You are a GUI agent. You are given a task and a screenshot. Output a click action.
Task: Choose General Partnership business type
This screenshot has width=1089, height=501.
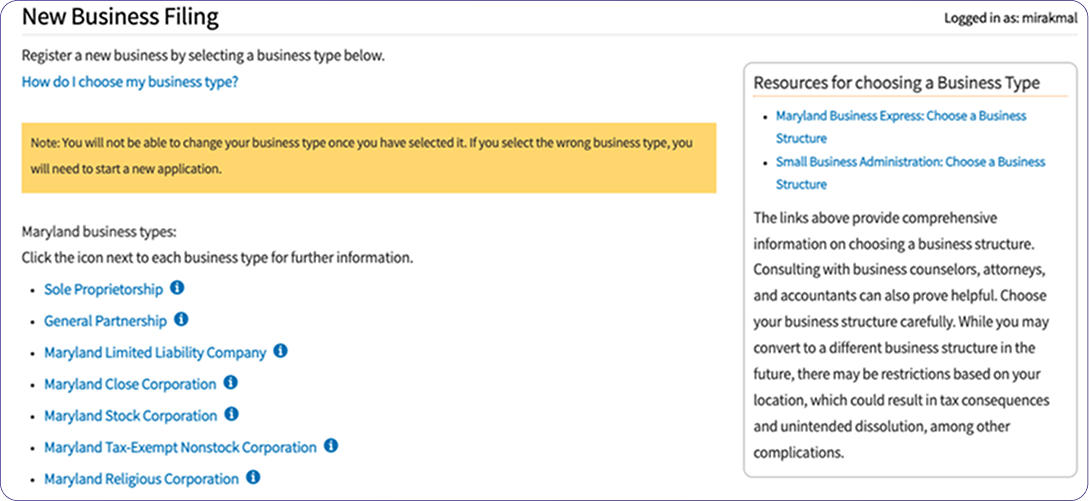[x=106, y=321]
